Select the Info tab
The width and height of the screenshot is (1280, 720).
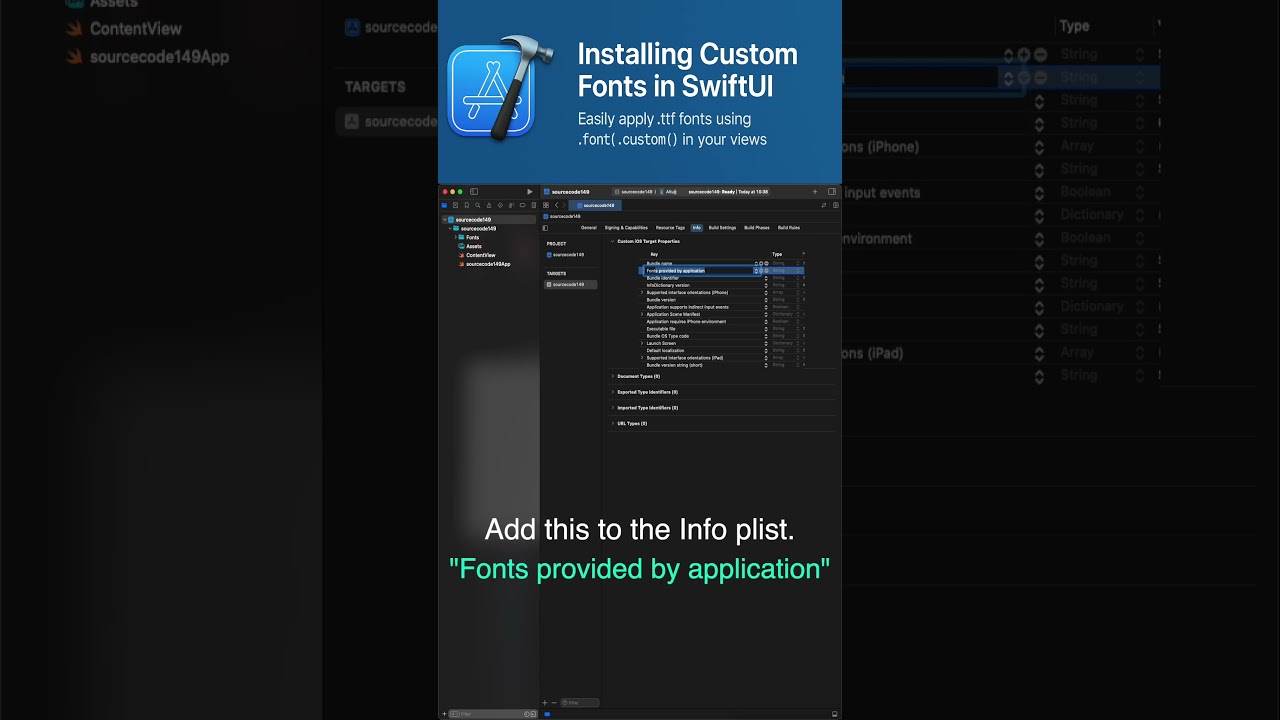click(x=697, y=228)
